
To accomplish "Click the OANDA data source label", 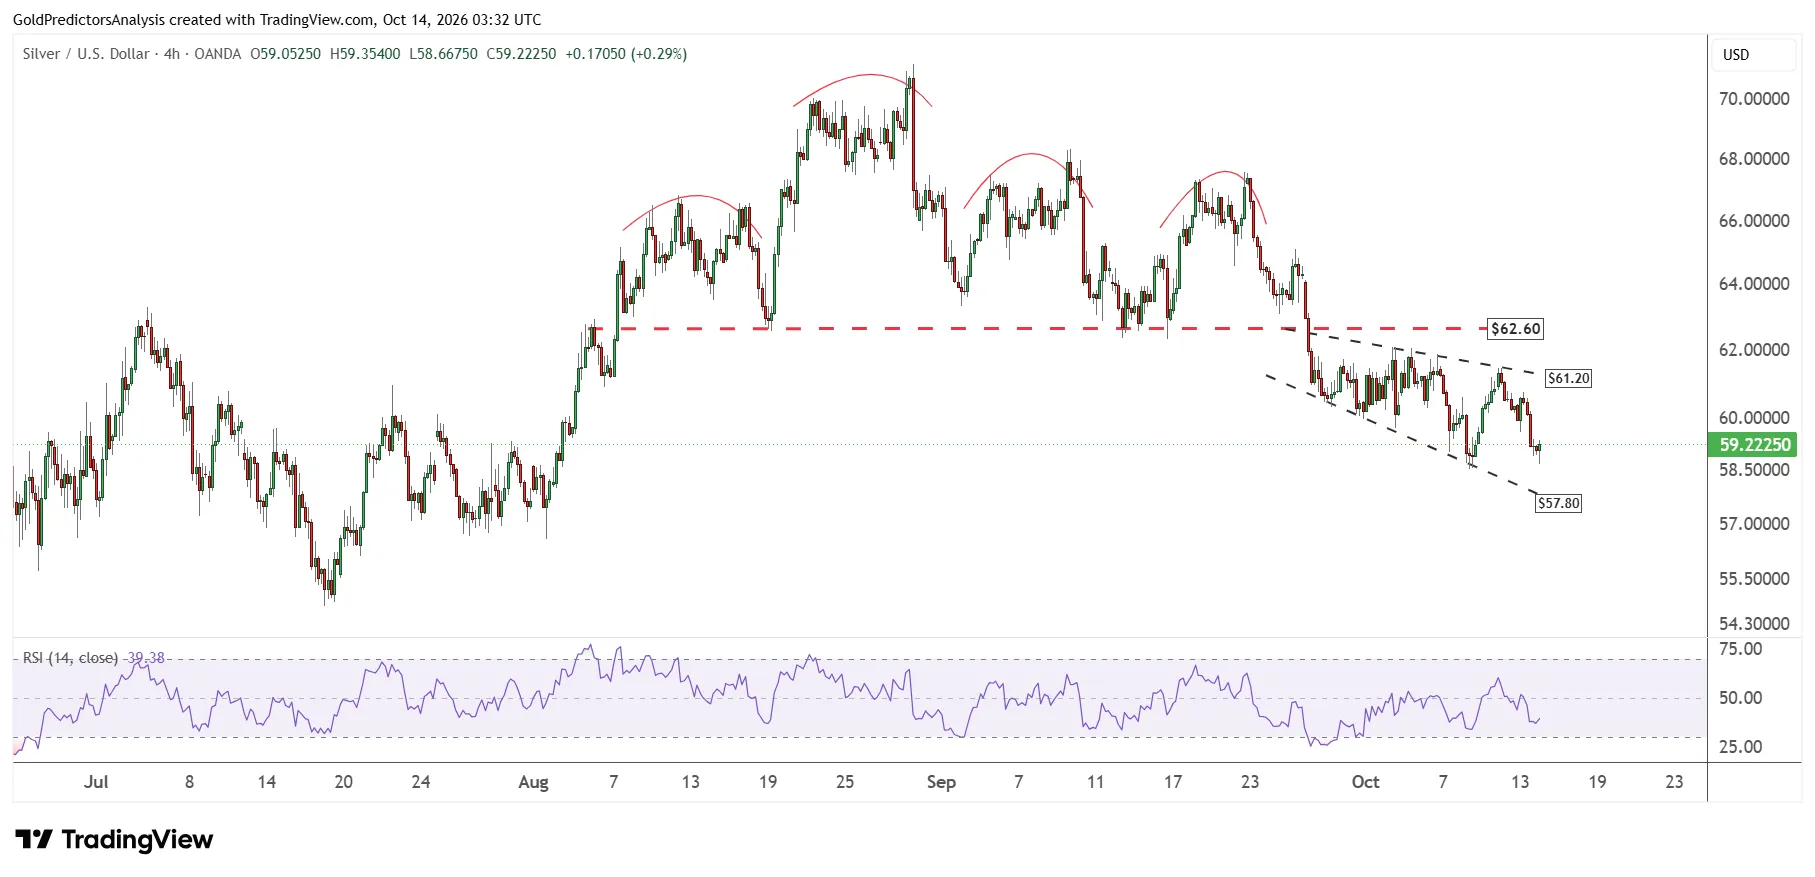I will [x=218, y=54].
